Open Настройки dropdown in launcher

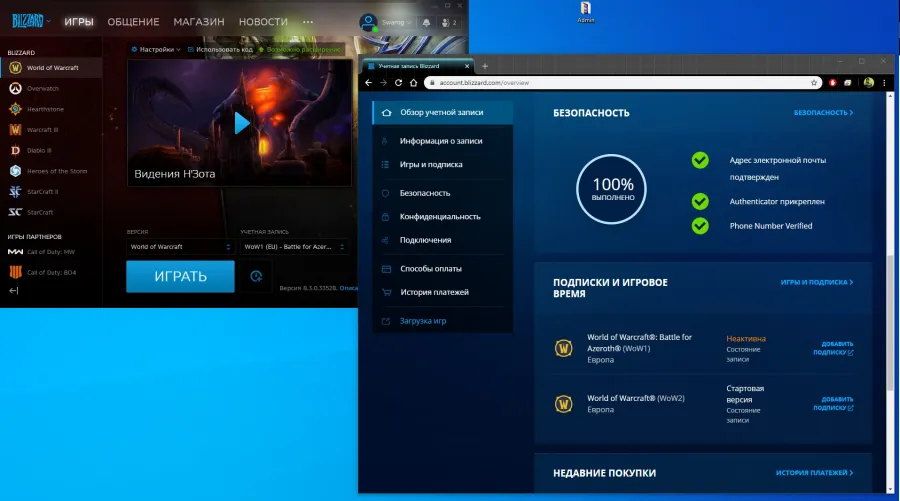click(156, 49)
